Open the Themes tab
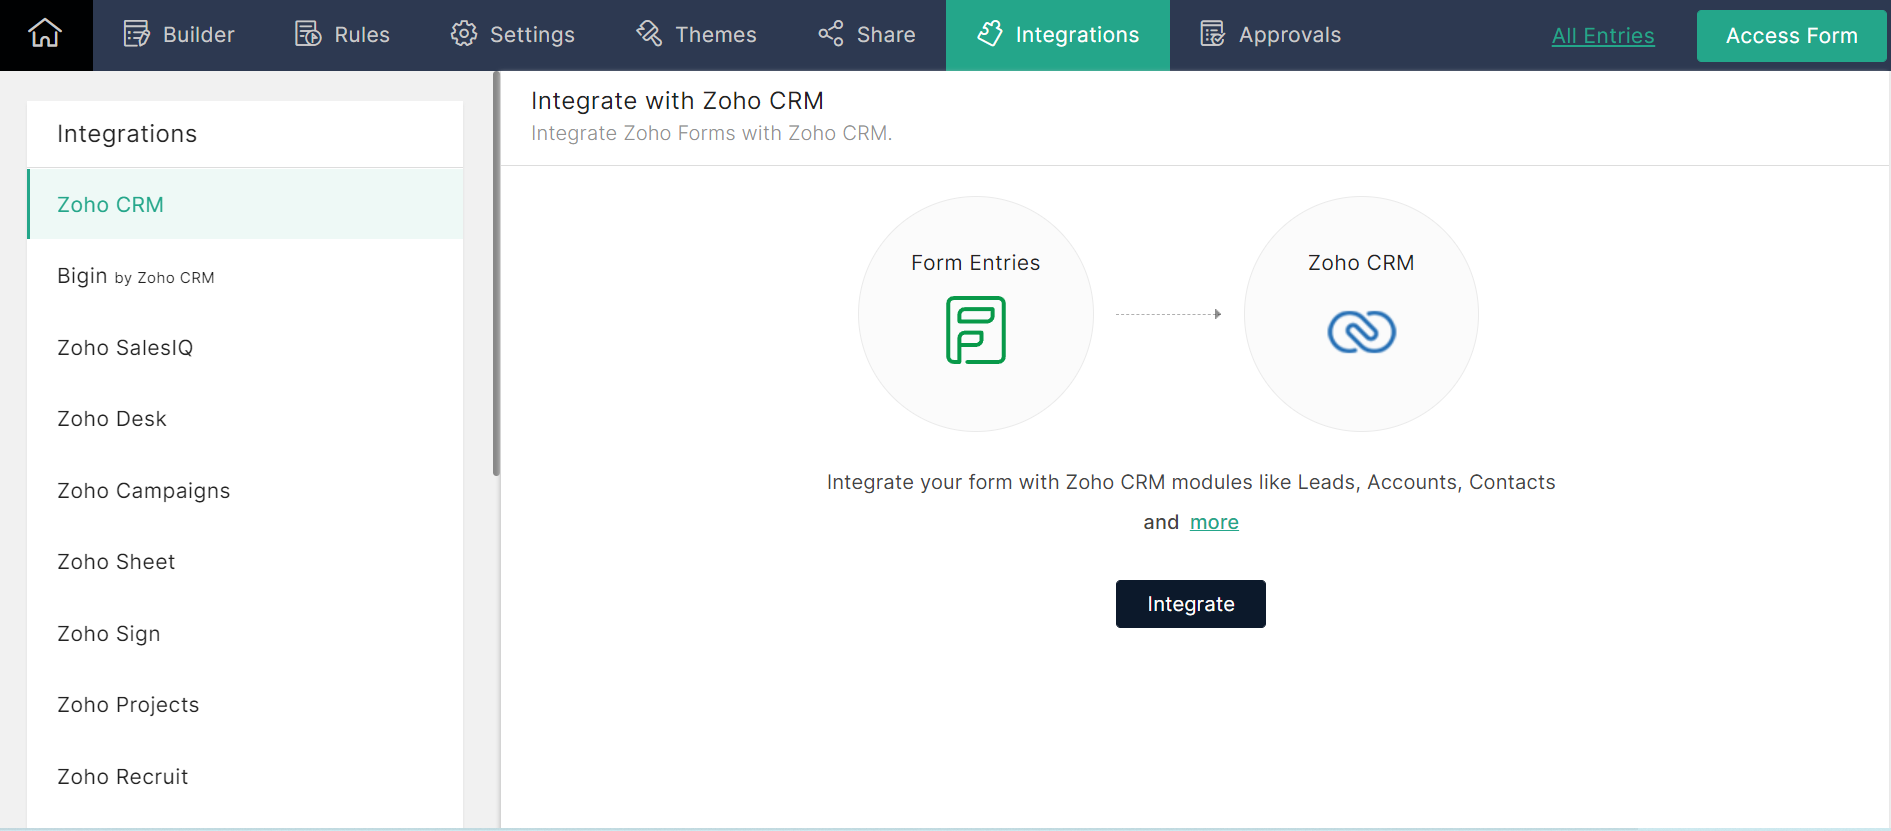1891x831 pixels. [696, 35]
